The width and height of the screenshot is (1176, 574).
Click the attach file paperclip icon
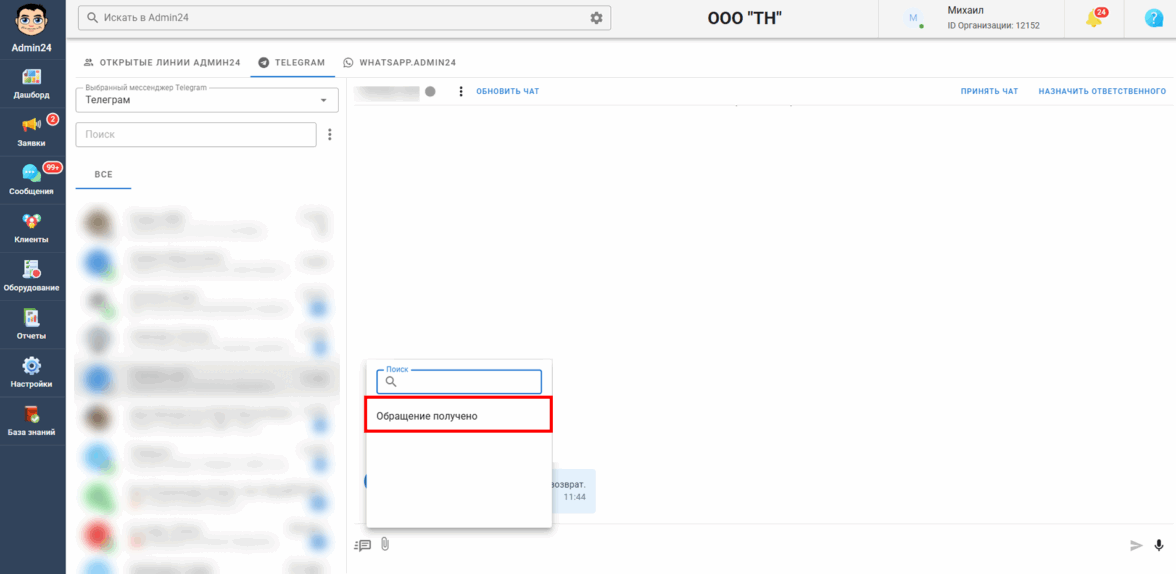coord(385,545)
